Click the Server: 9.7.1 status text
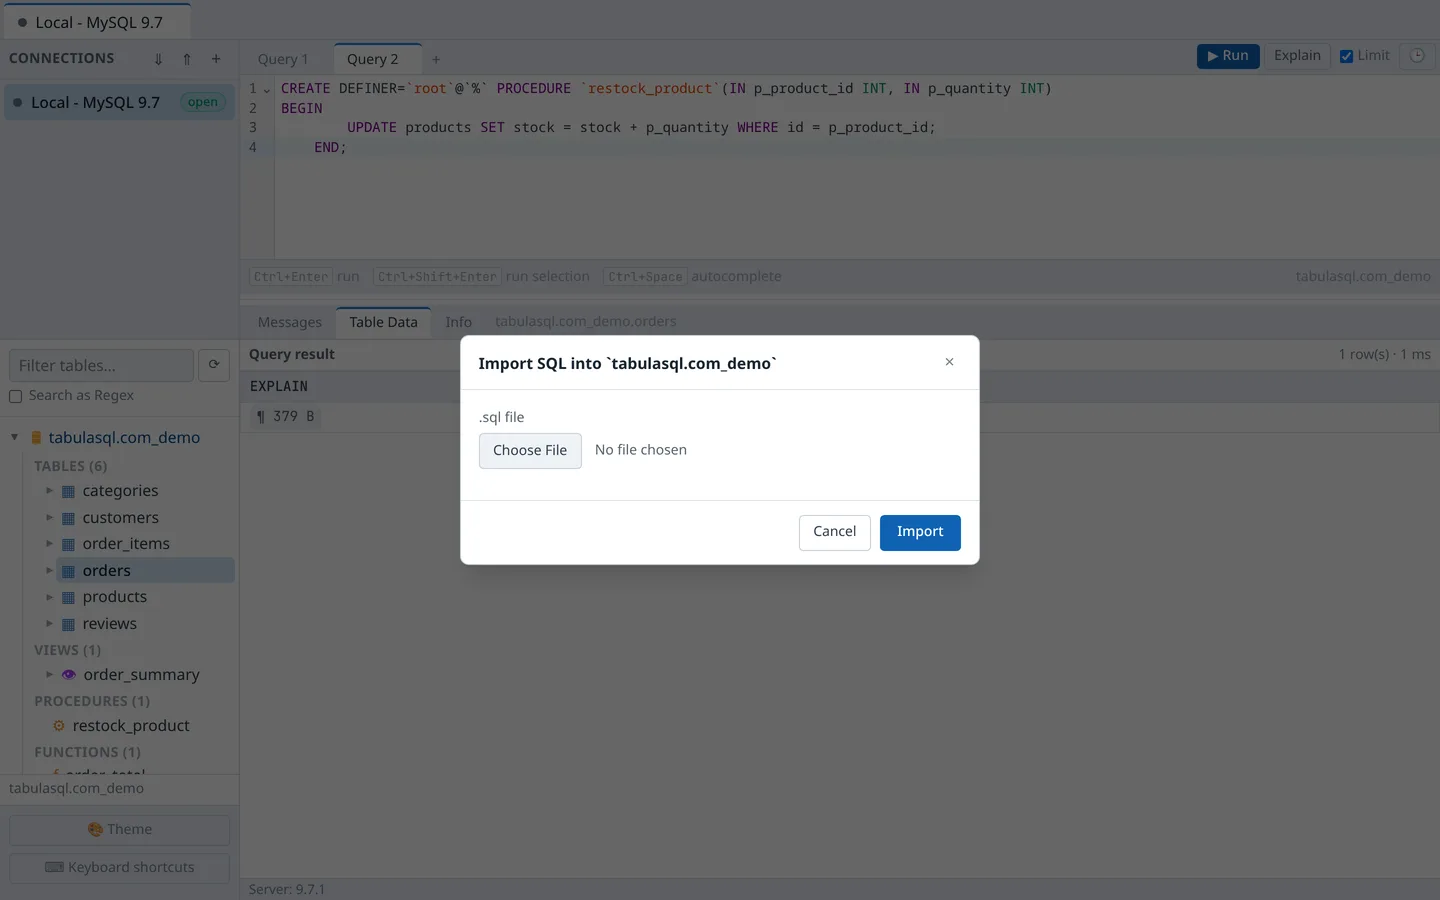The image size is (1440, 900). [287, 889]
